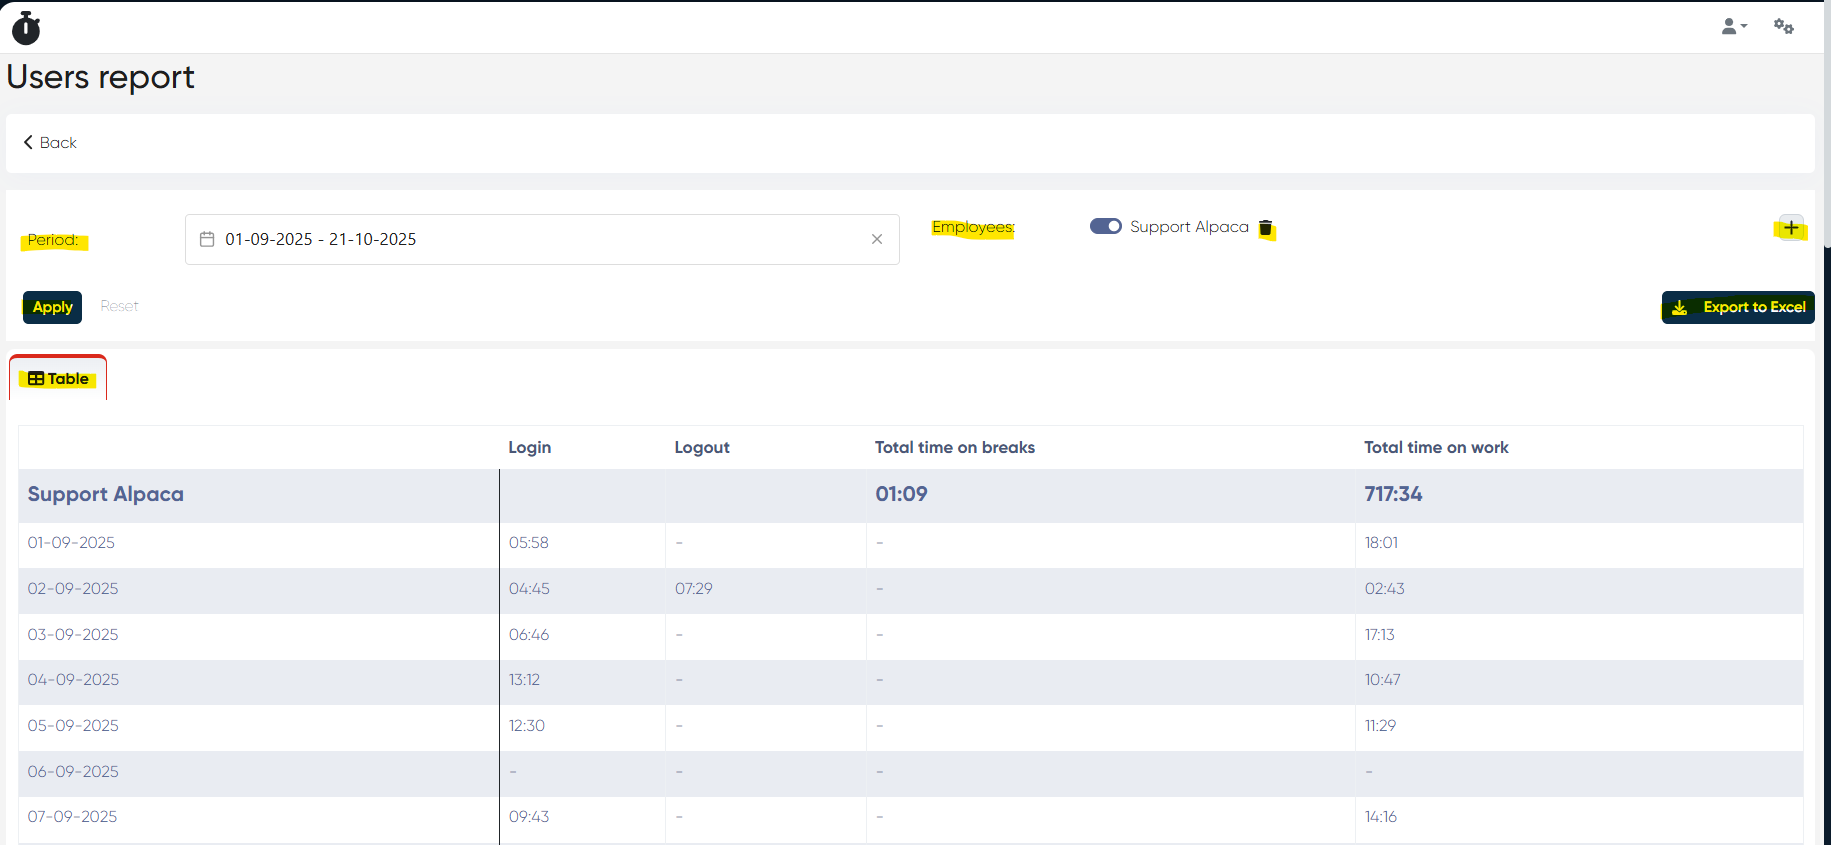Delete Support Alpaca with trash icon

pos(1265,229)
